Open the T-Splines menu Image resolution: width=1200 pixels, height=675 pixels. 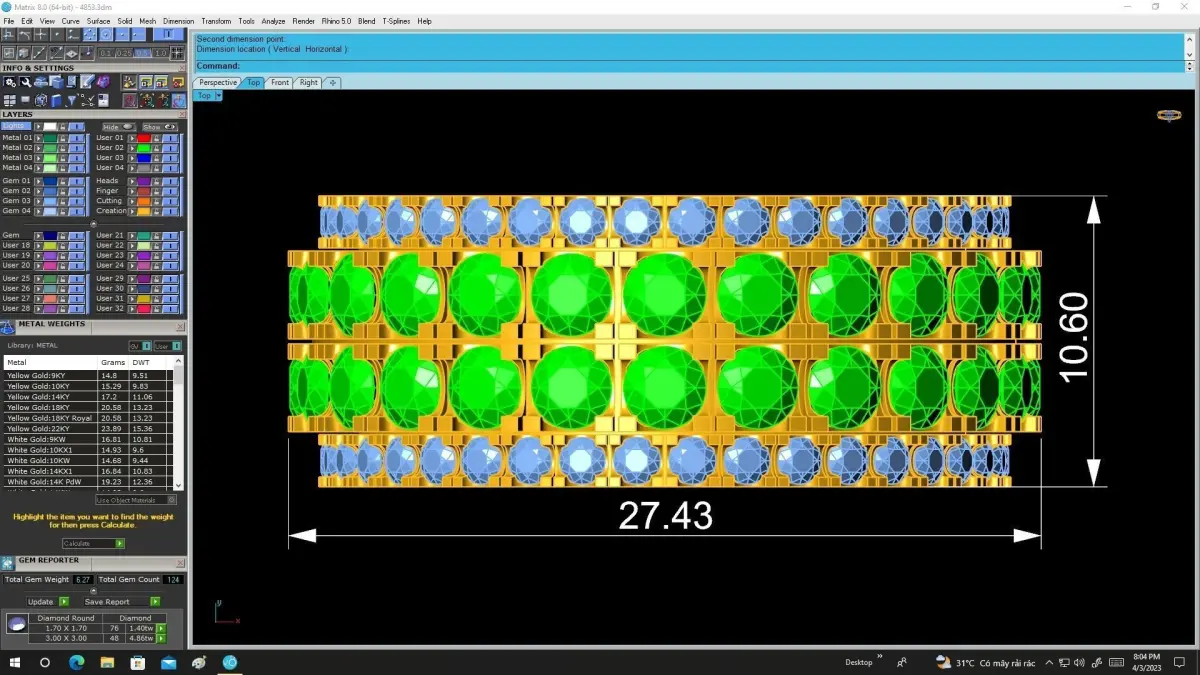pos(396,21)
